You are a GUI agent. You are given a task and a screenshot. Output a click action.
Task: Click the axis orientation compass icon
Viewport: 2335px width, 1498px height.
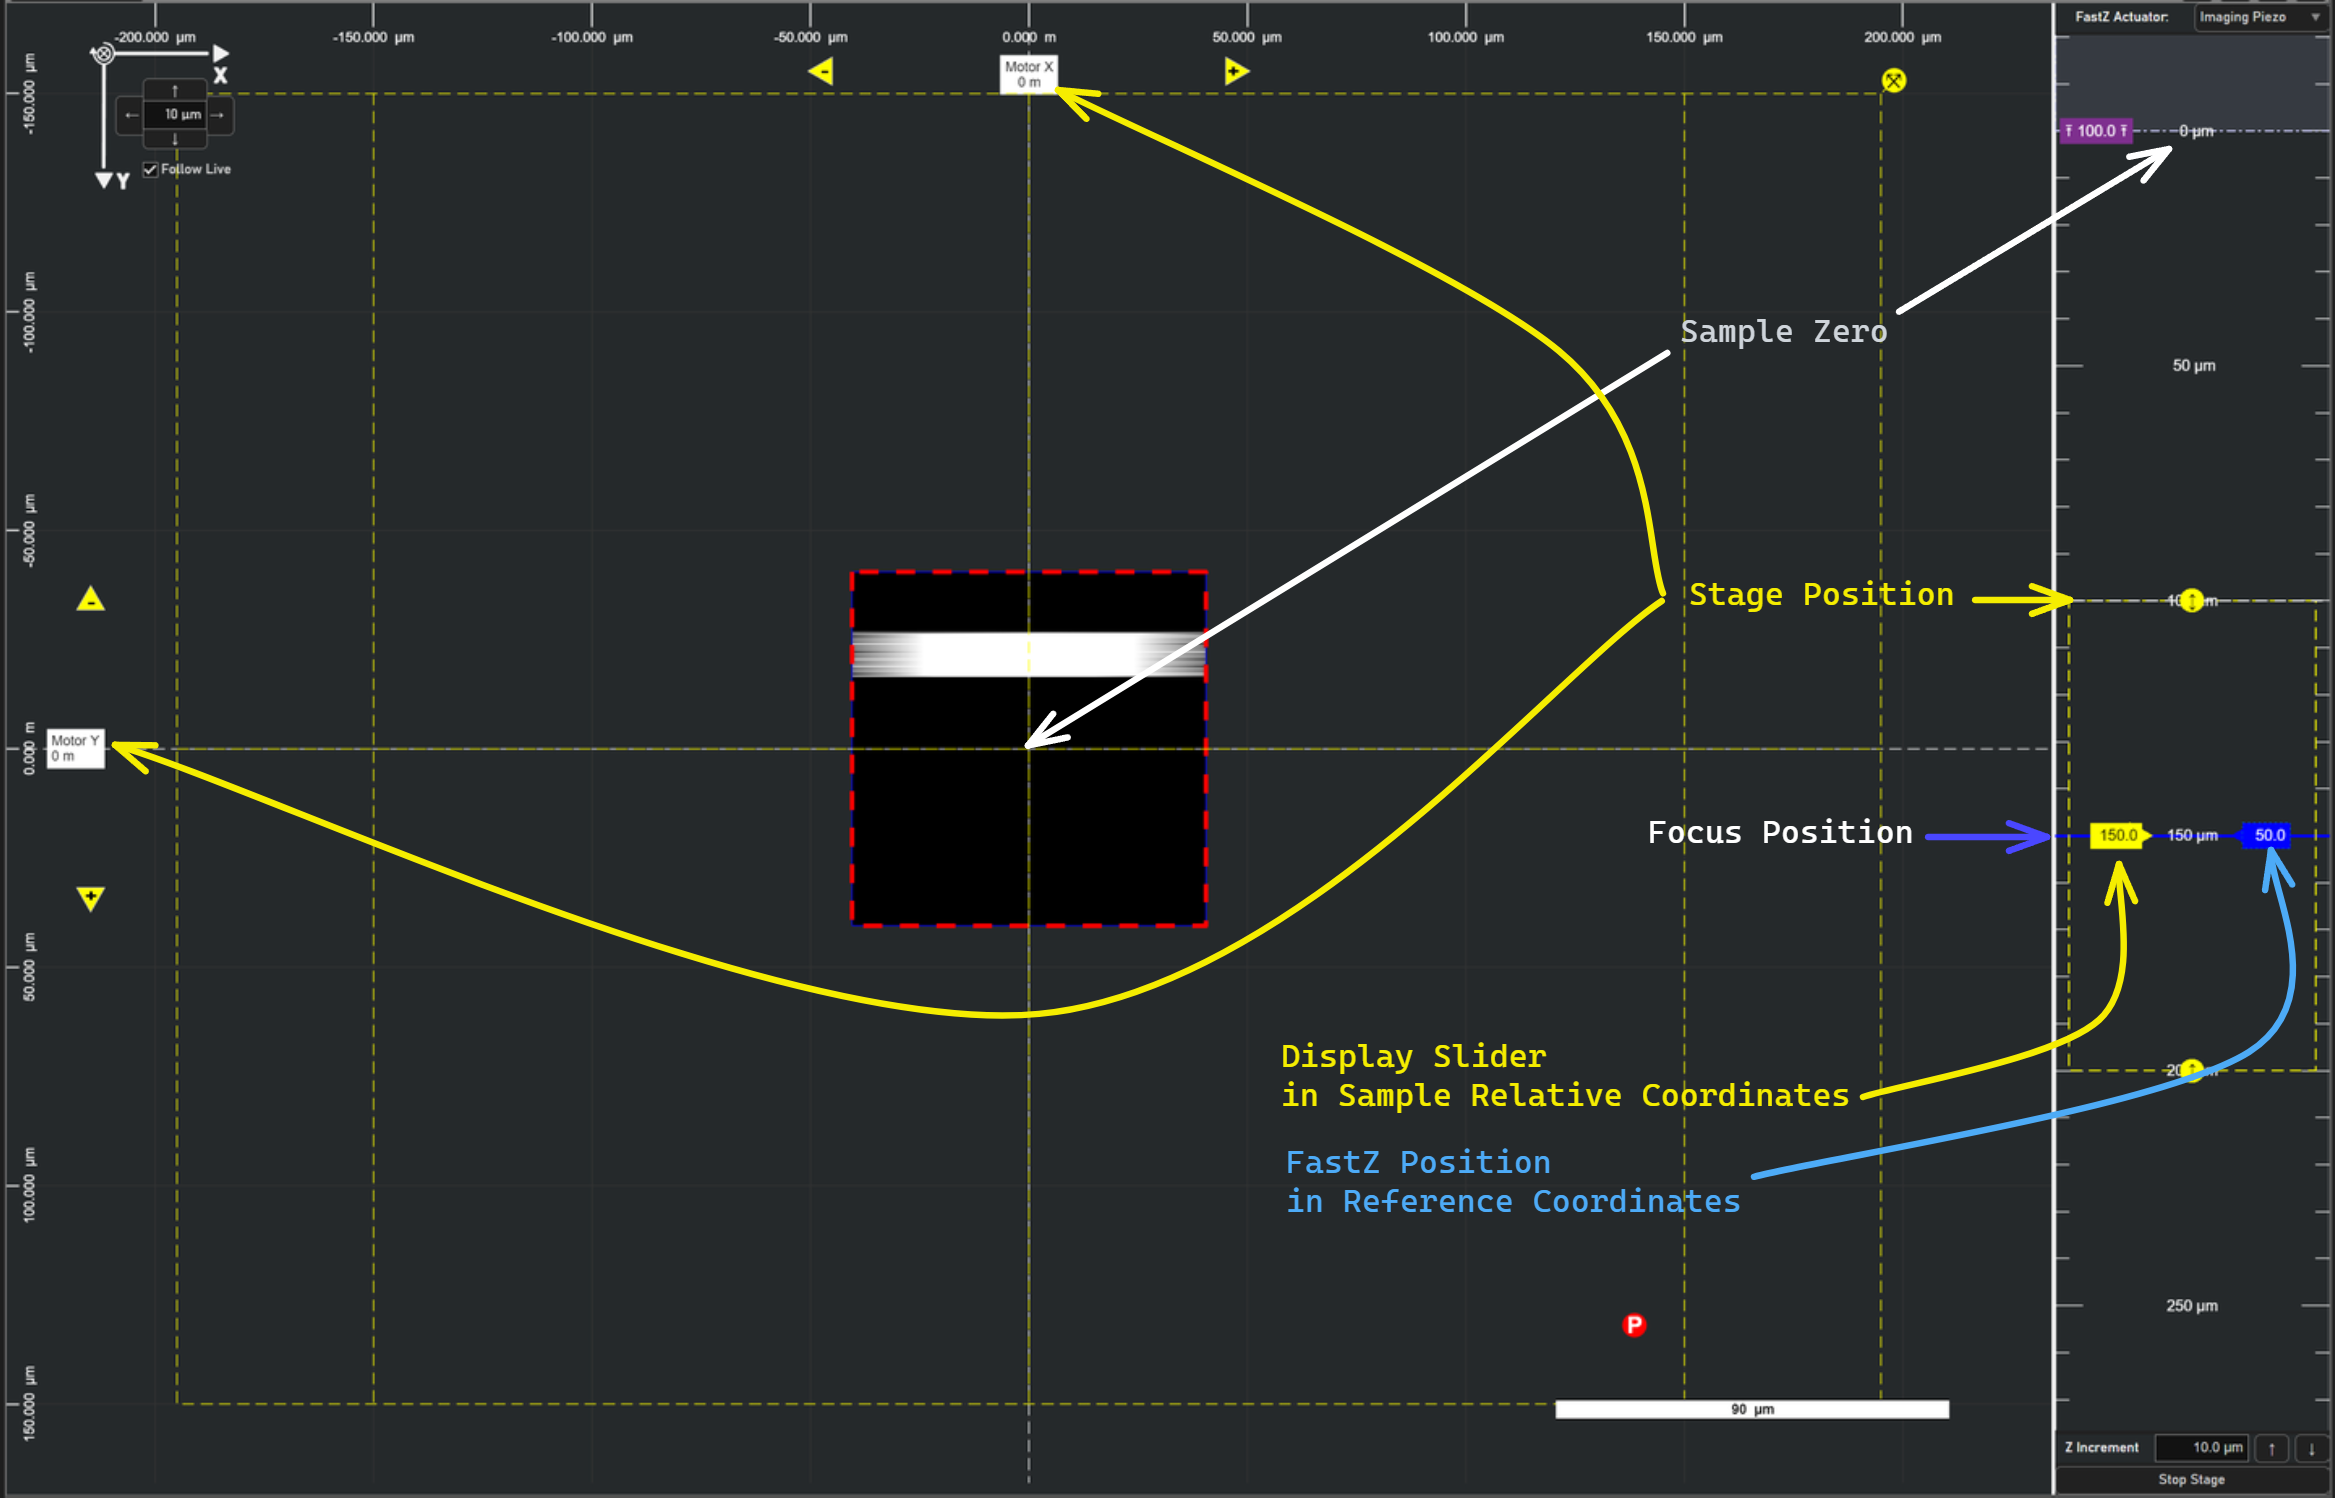[x=104, y=54]
